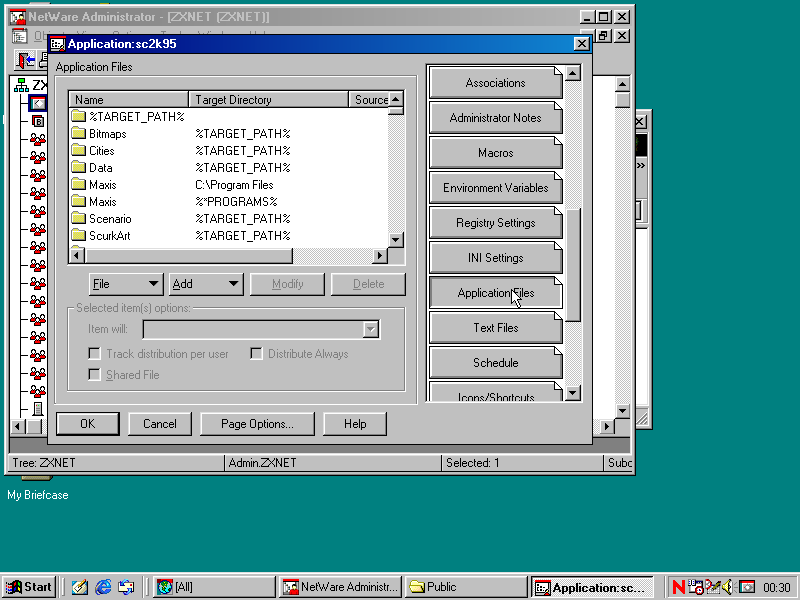800x600 pixels.
Task: Select the Application Files page button
Action: pos(495,293)
